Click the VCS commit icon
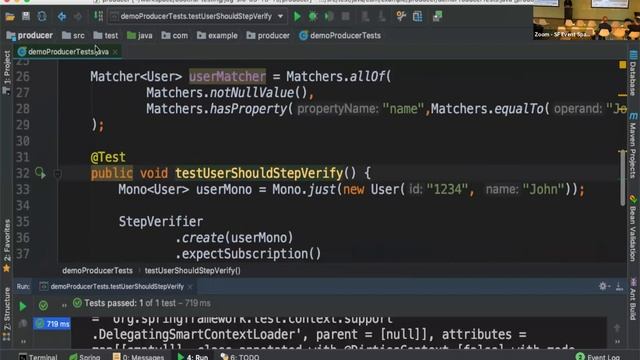 point(381,17)
